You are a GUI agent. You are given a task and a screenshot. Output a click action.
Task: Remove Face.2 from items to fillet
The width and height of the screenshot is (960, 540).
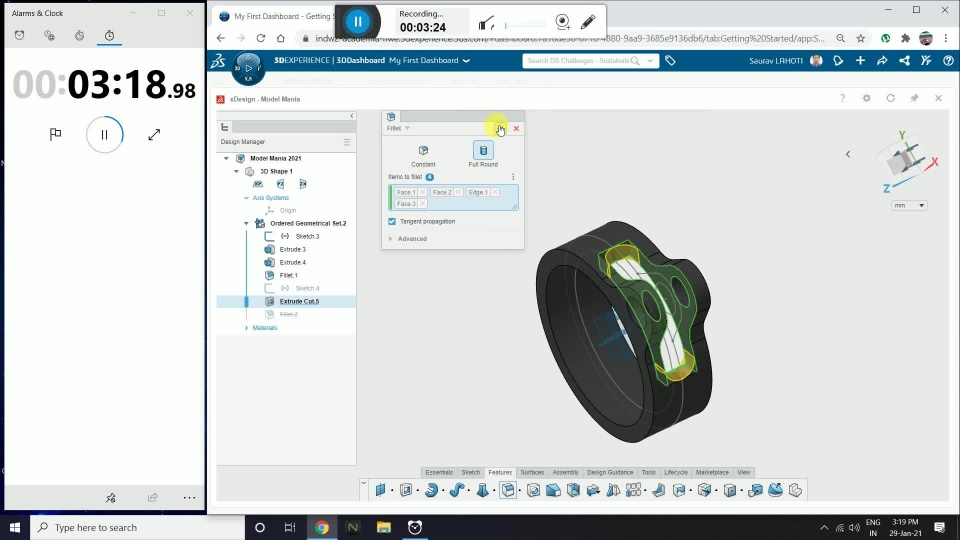pos(458,192)
